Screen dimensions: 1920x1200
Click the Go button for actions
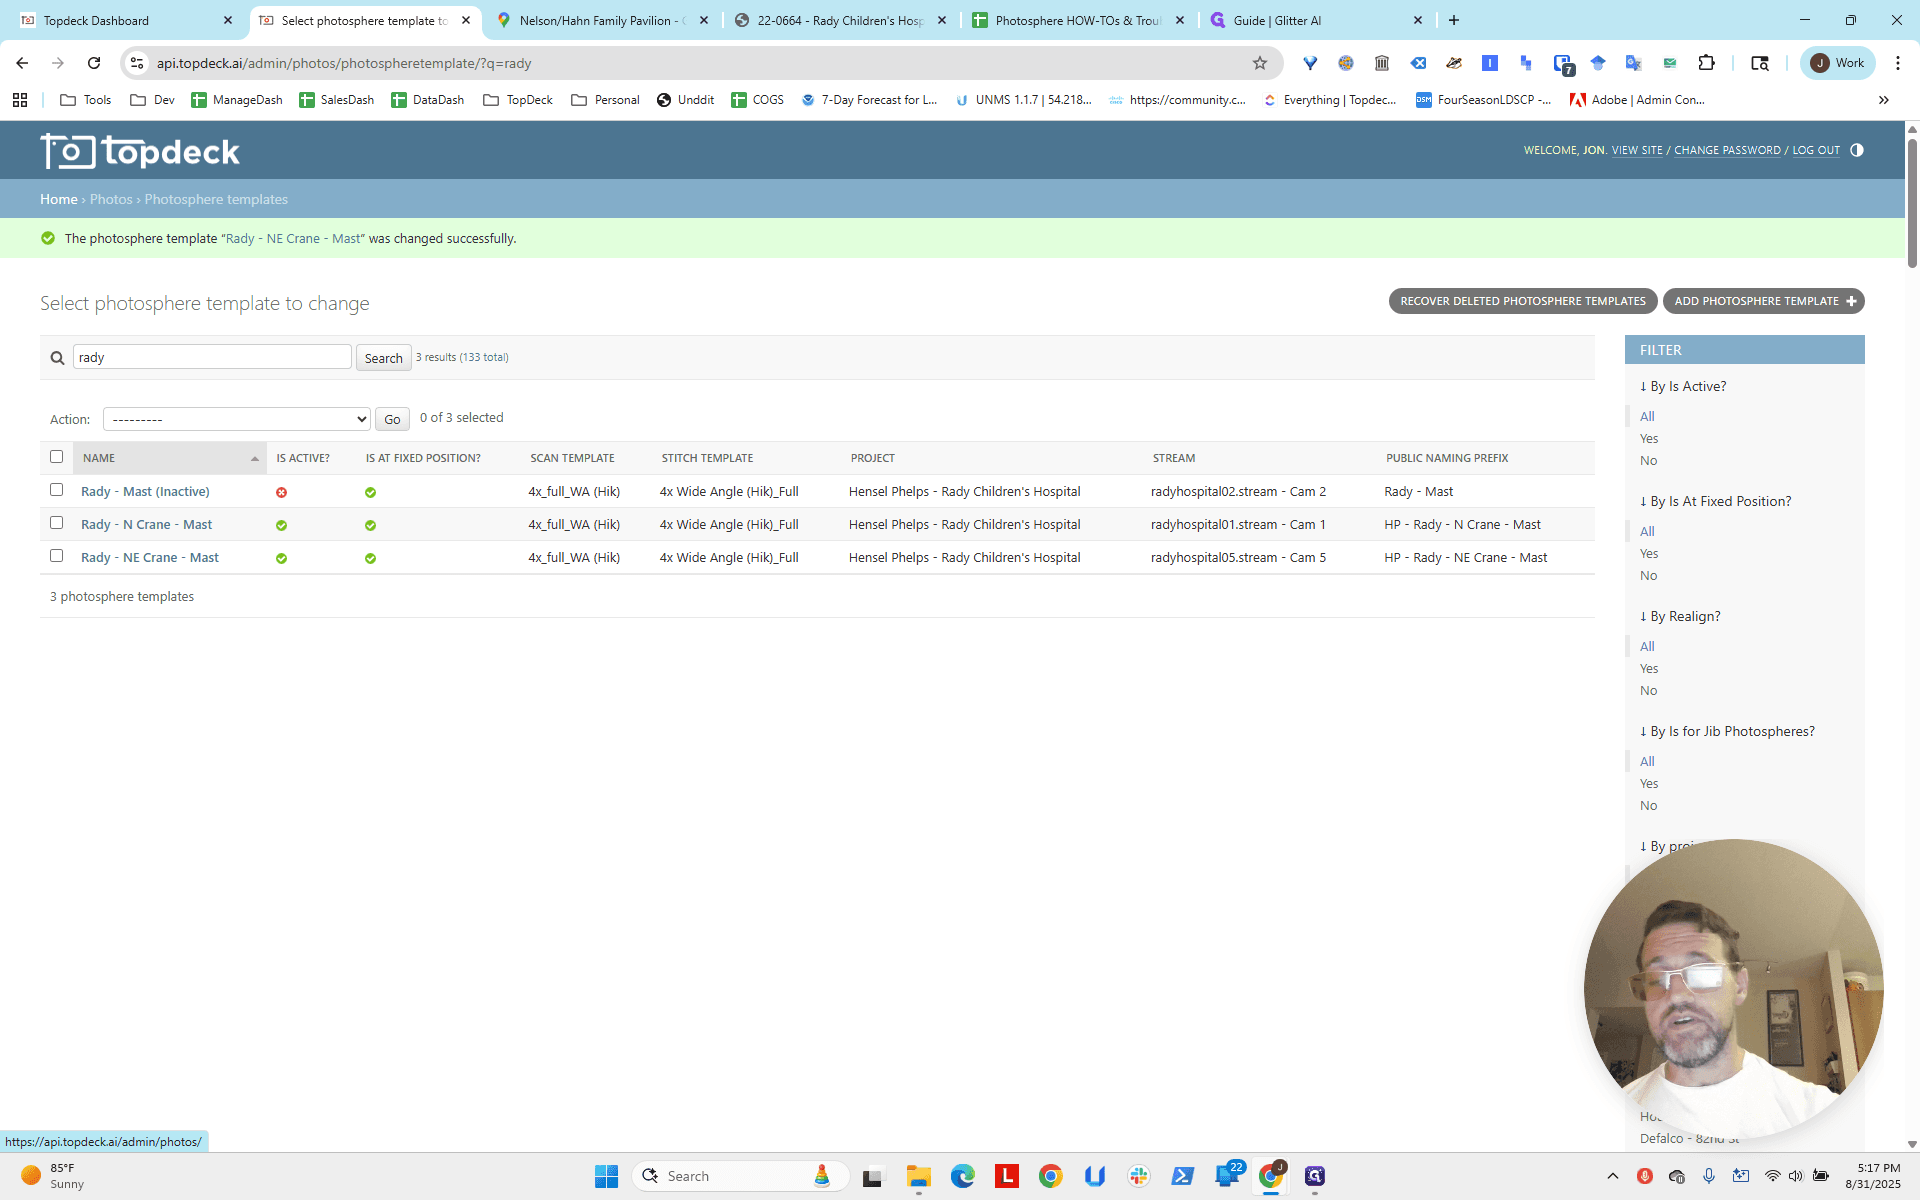point(392,419)
